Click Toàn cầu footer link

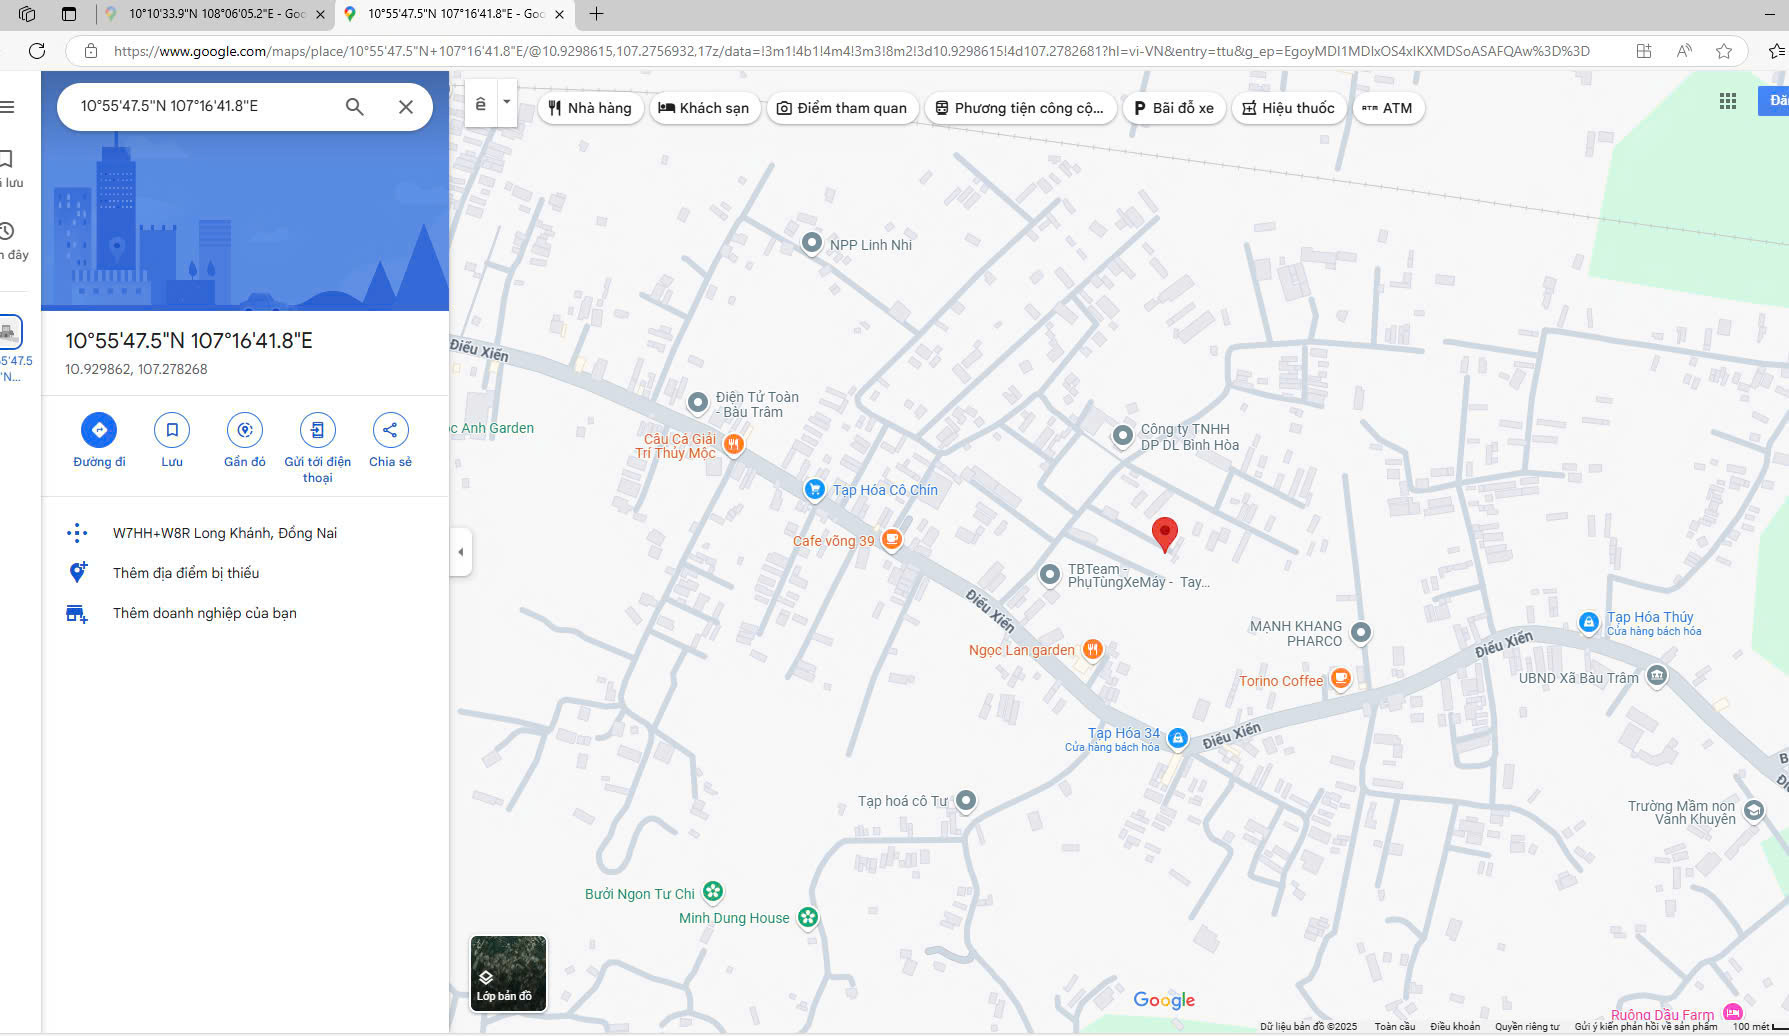[x=1395, y=1026]
